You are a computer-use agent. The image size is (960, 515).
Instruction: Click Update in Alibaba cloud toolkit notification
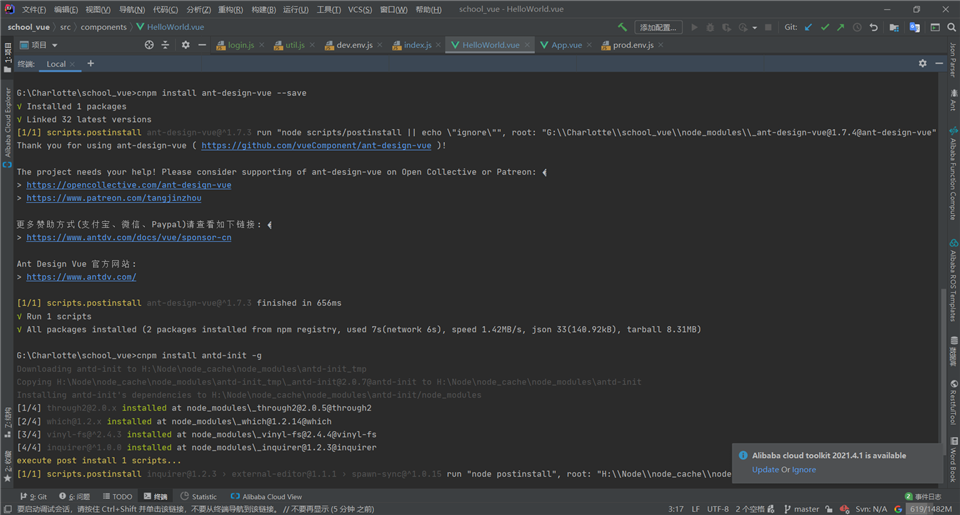point(765,470)
